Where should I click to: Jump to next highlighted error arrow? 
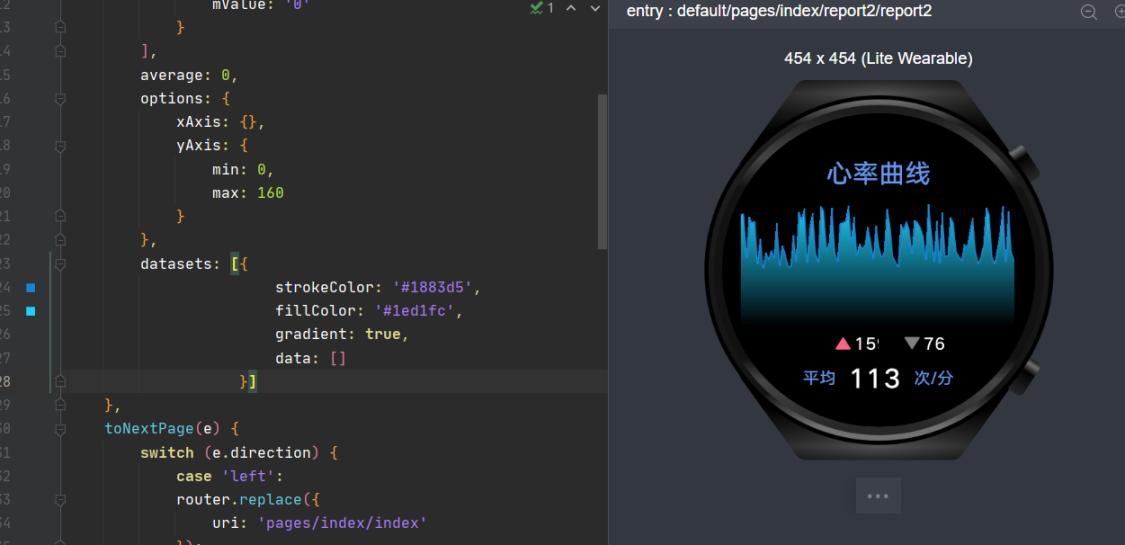[x=595, y=8]
